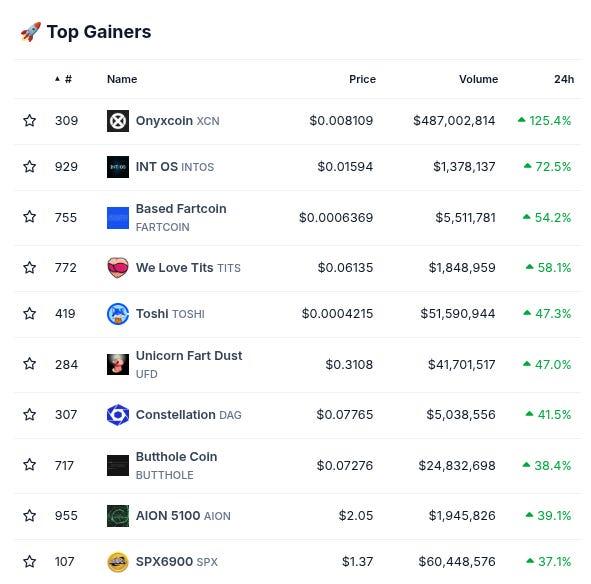Click the INT OS coin logo
Image resolution: width=591 pixels, height=584 pixels.
118,167
